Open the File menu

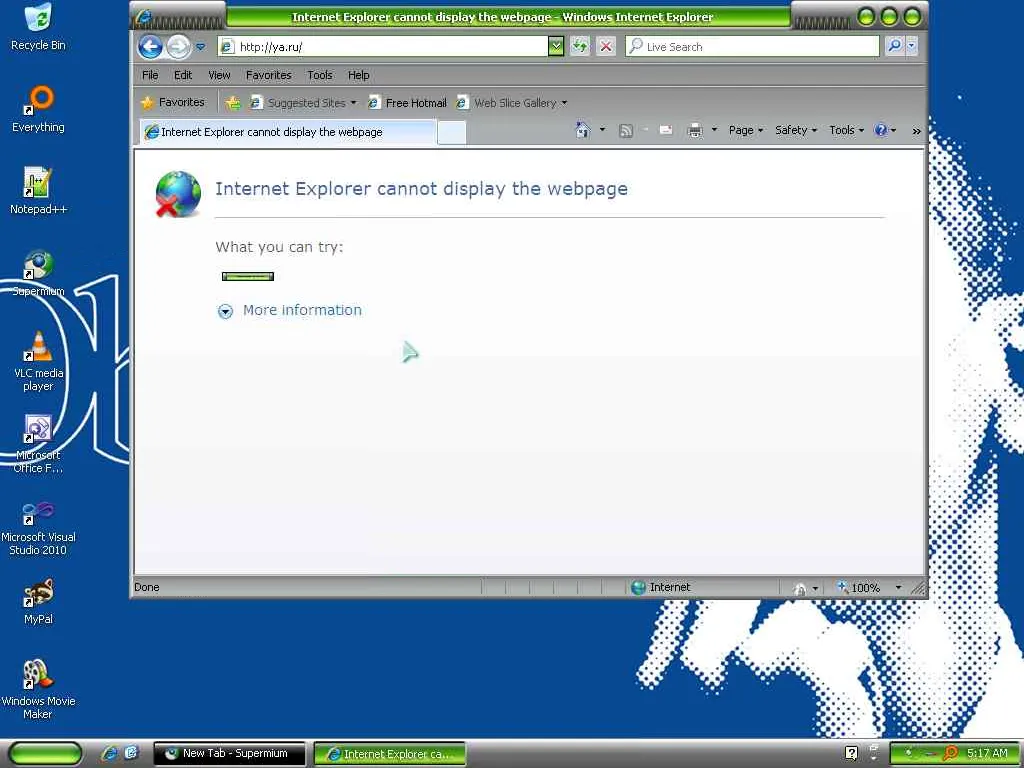pos(150,75)
